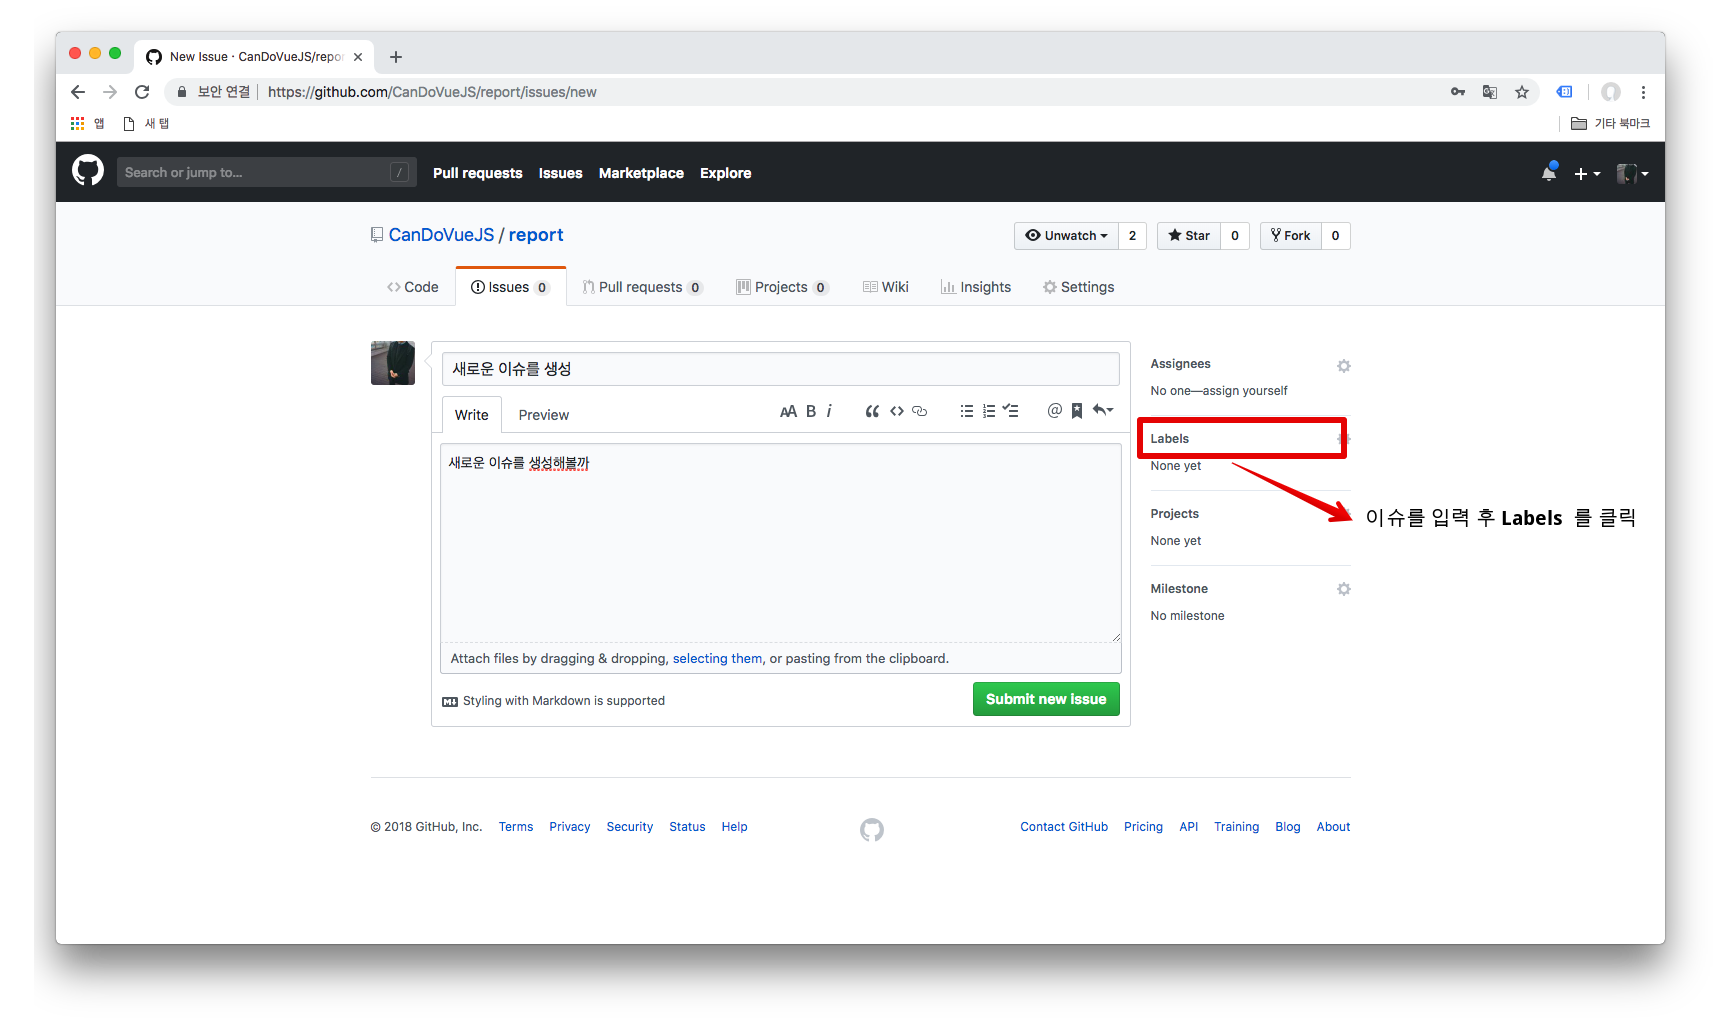The image size is (1721, 1024).
Task: Select the Write tab
Action: [x=472, y=415]
